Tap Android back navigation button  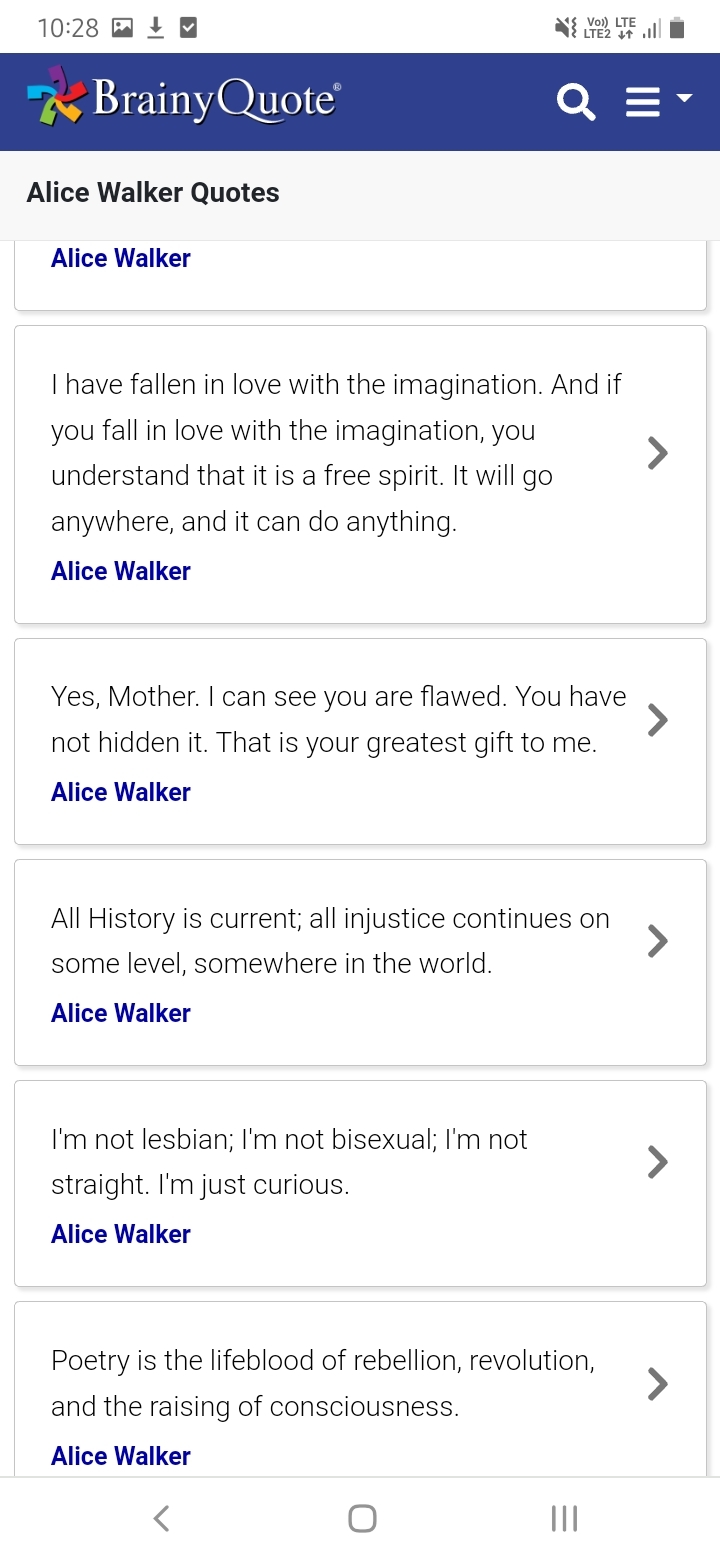(161, 1518)
